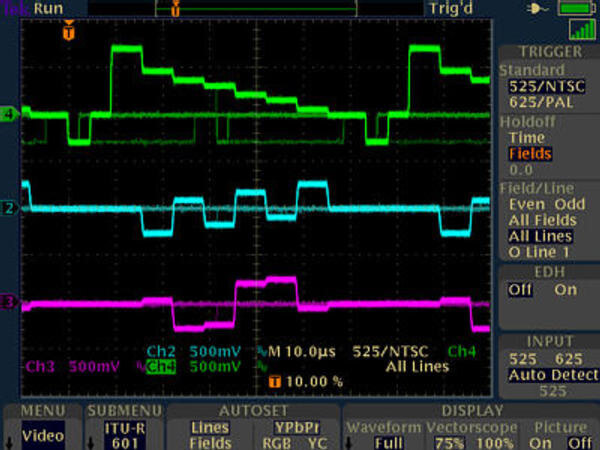Viewport: 600px width, 450px height.
Task: Choose YC autoset format
Action: 317,443
